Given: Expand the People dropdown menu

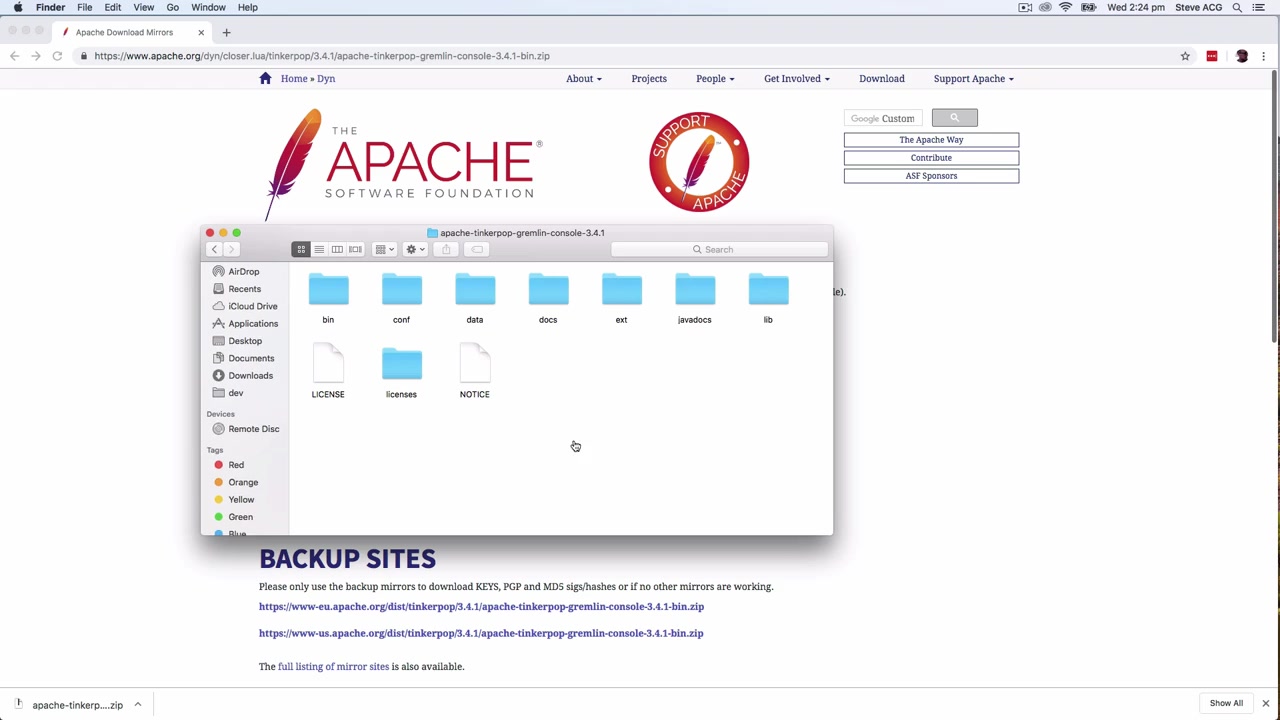Looking at the screenshot, I should click(x=715, y=78).
